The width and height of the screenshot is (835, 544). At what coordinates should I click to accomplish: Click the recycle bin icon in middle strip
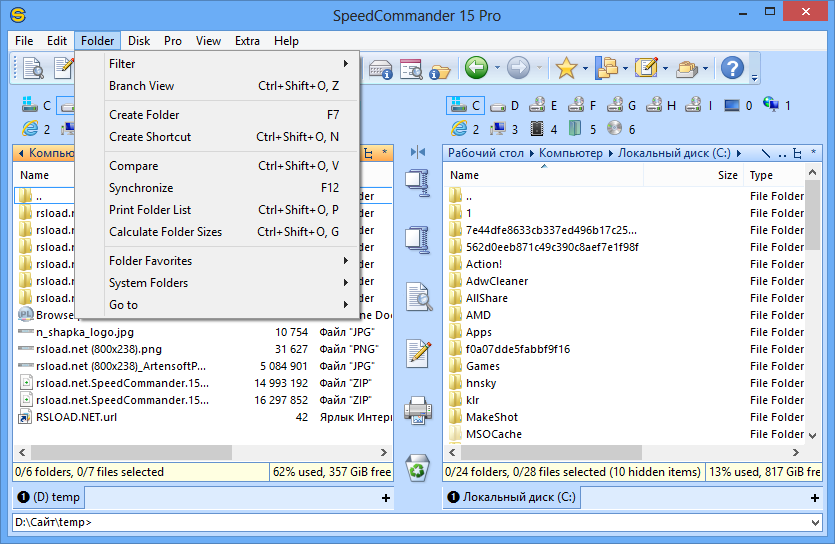click(x=418, y=468)
